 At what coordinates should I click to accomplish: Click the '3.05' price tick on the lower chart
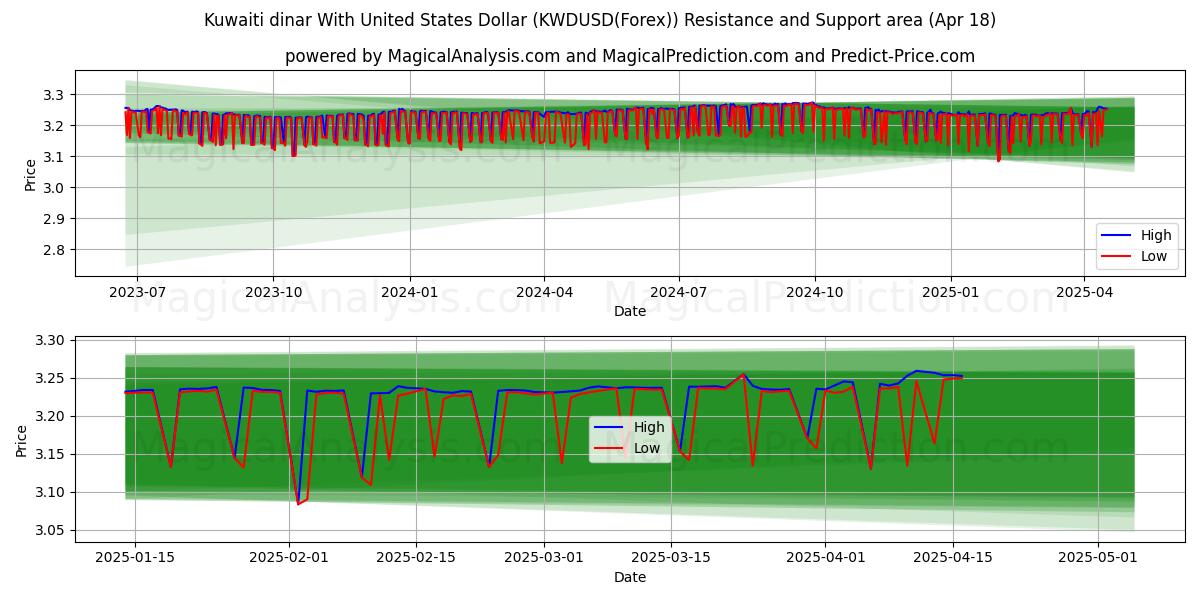[50, 531]
